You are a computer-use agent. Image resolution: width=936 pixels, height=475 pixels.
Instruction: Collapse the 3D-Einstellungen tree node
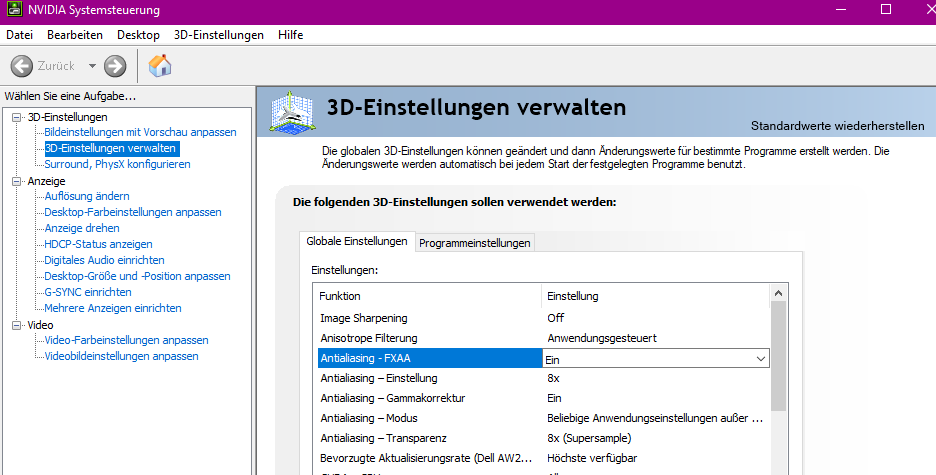[x=17, y=118]
